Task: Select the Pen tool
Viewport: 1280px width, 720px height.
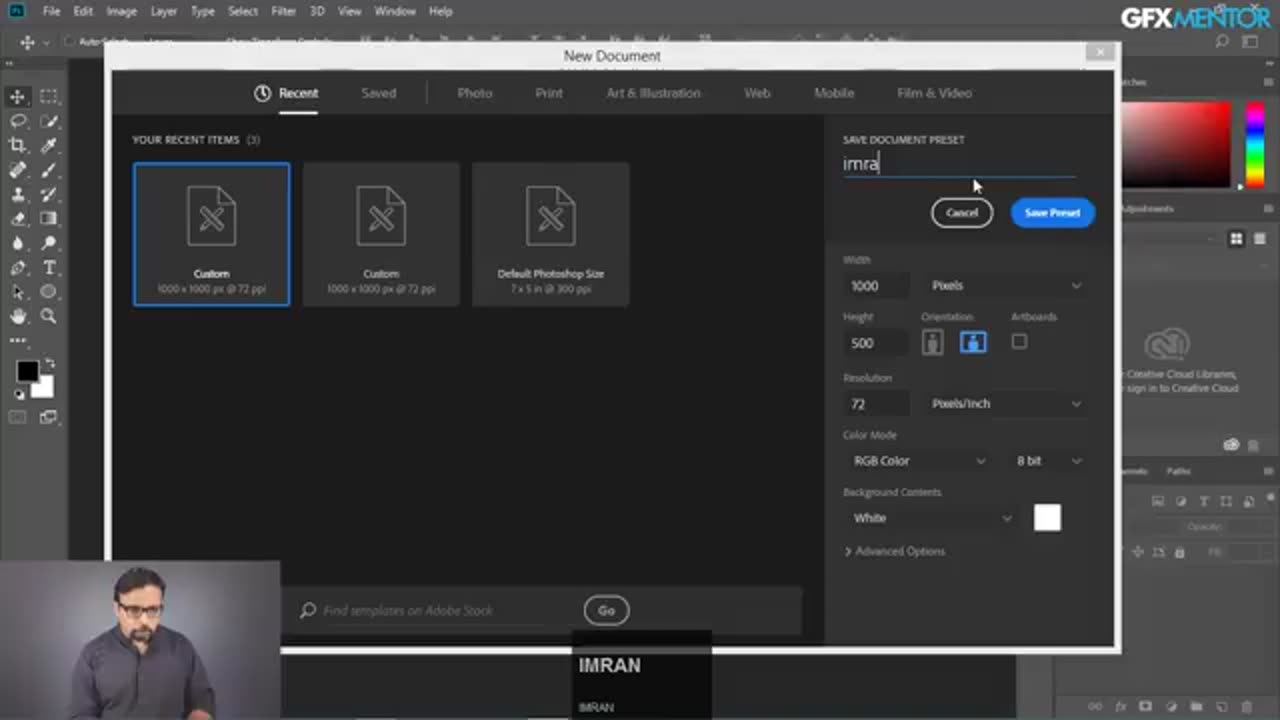Action: click(18, 268)
